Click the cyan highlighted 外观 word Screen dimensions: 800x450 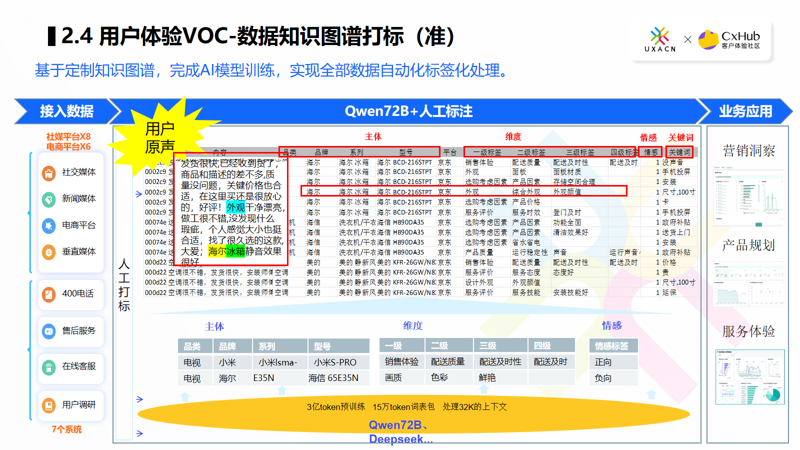(236, 208)
